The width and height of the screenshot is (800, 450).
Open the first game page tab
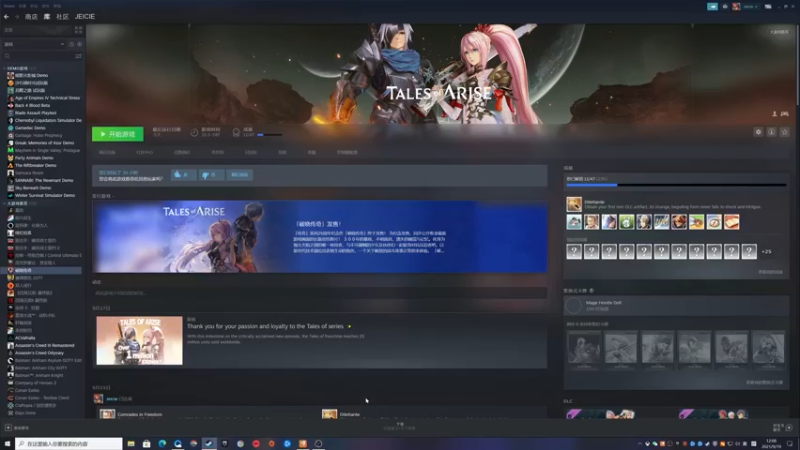coord(107,153)
